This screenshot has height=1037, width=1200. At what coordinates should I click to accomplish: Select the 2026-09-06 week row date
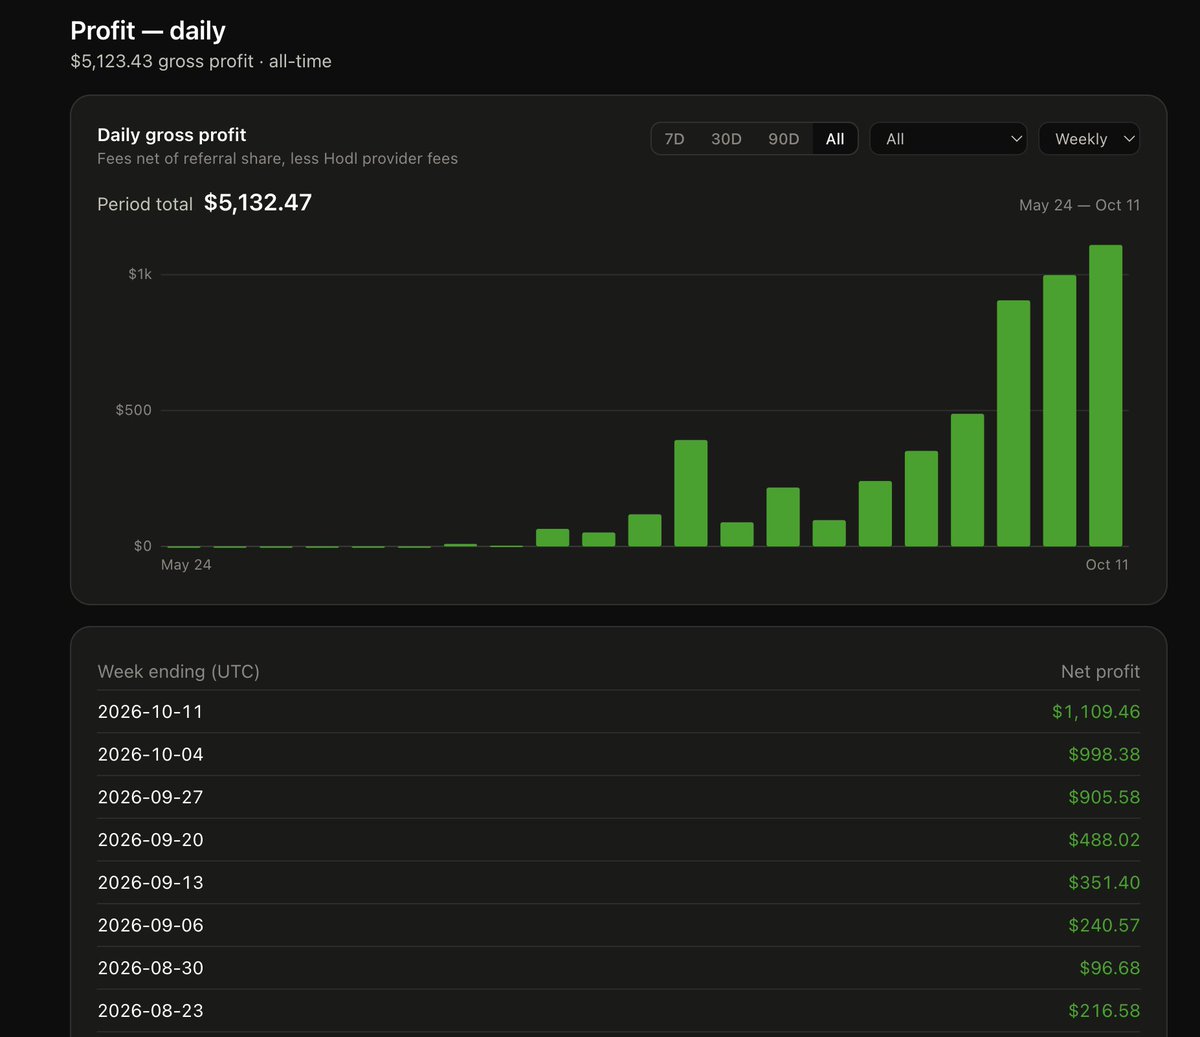pyautogui.click(x=150, y=926)
